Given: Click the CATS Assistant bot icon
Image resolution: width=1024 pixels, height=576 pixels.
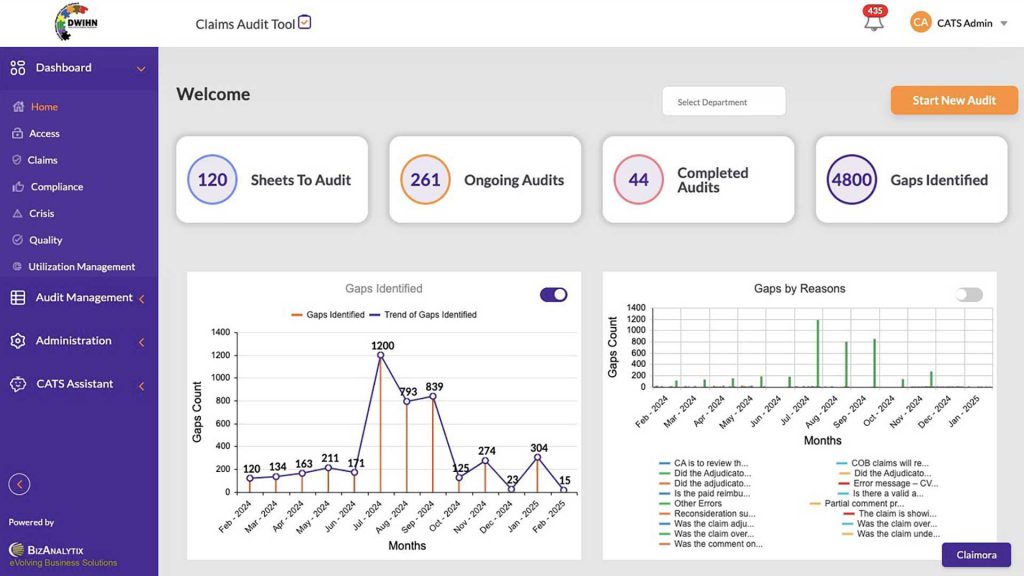Looking at the screenshot, I should point(17,384).
